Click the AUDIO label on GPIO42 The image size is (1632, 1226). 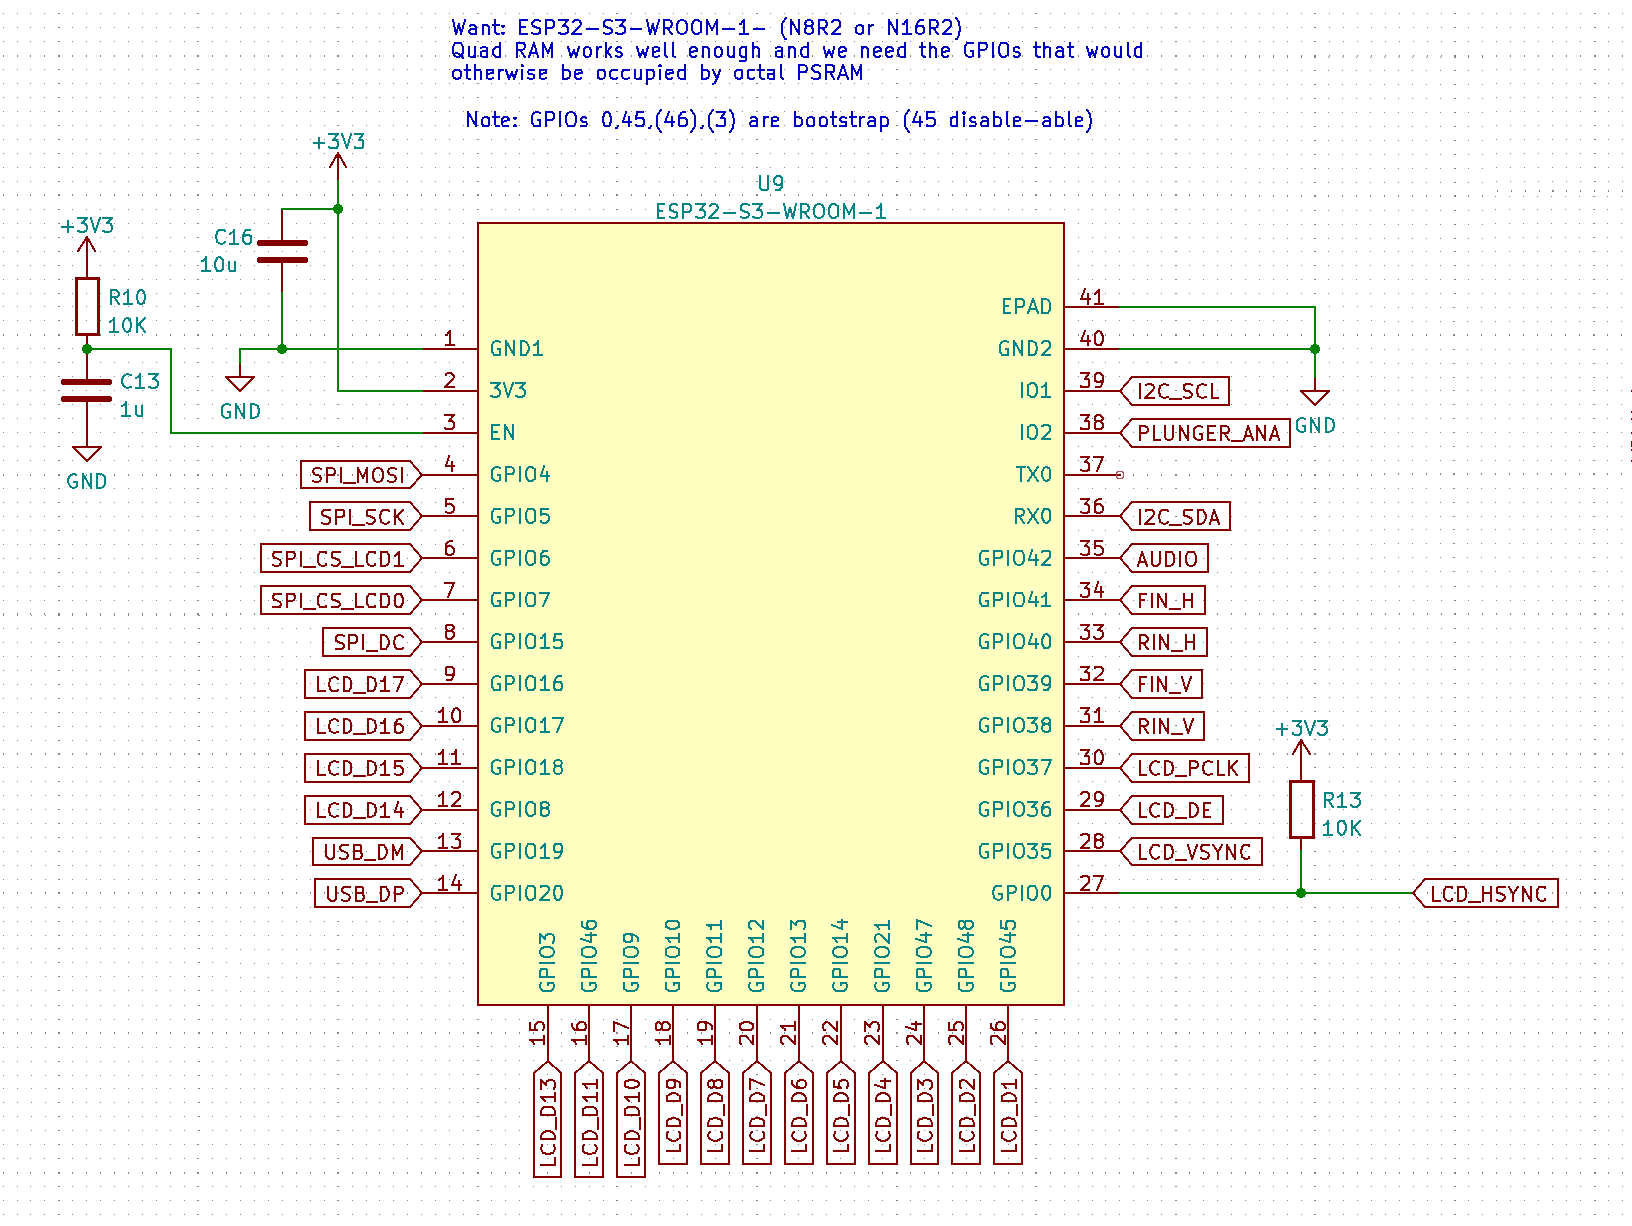(1166, 559)
